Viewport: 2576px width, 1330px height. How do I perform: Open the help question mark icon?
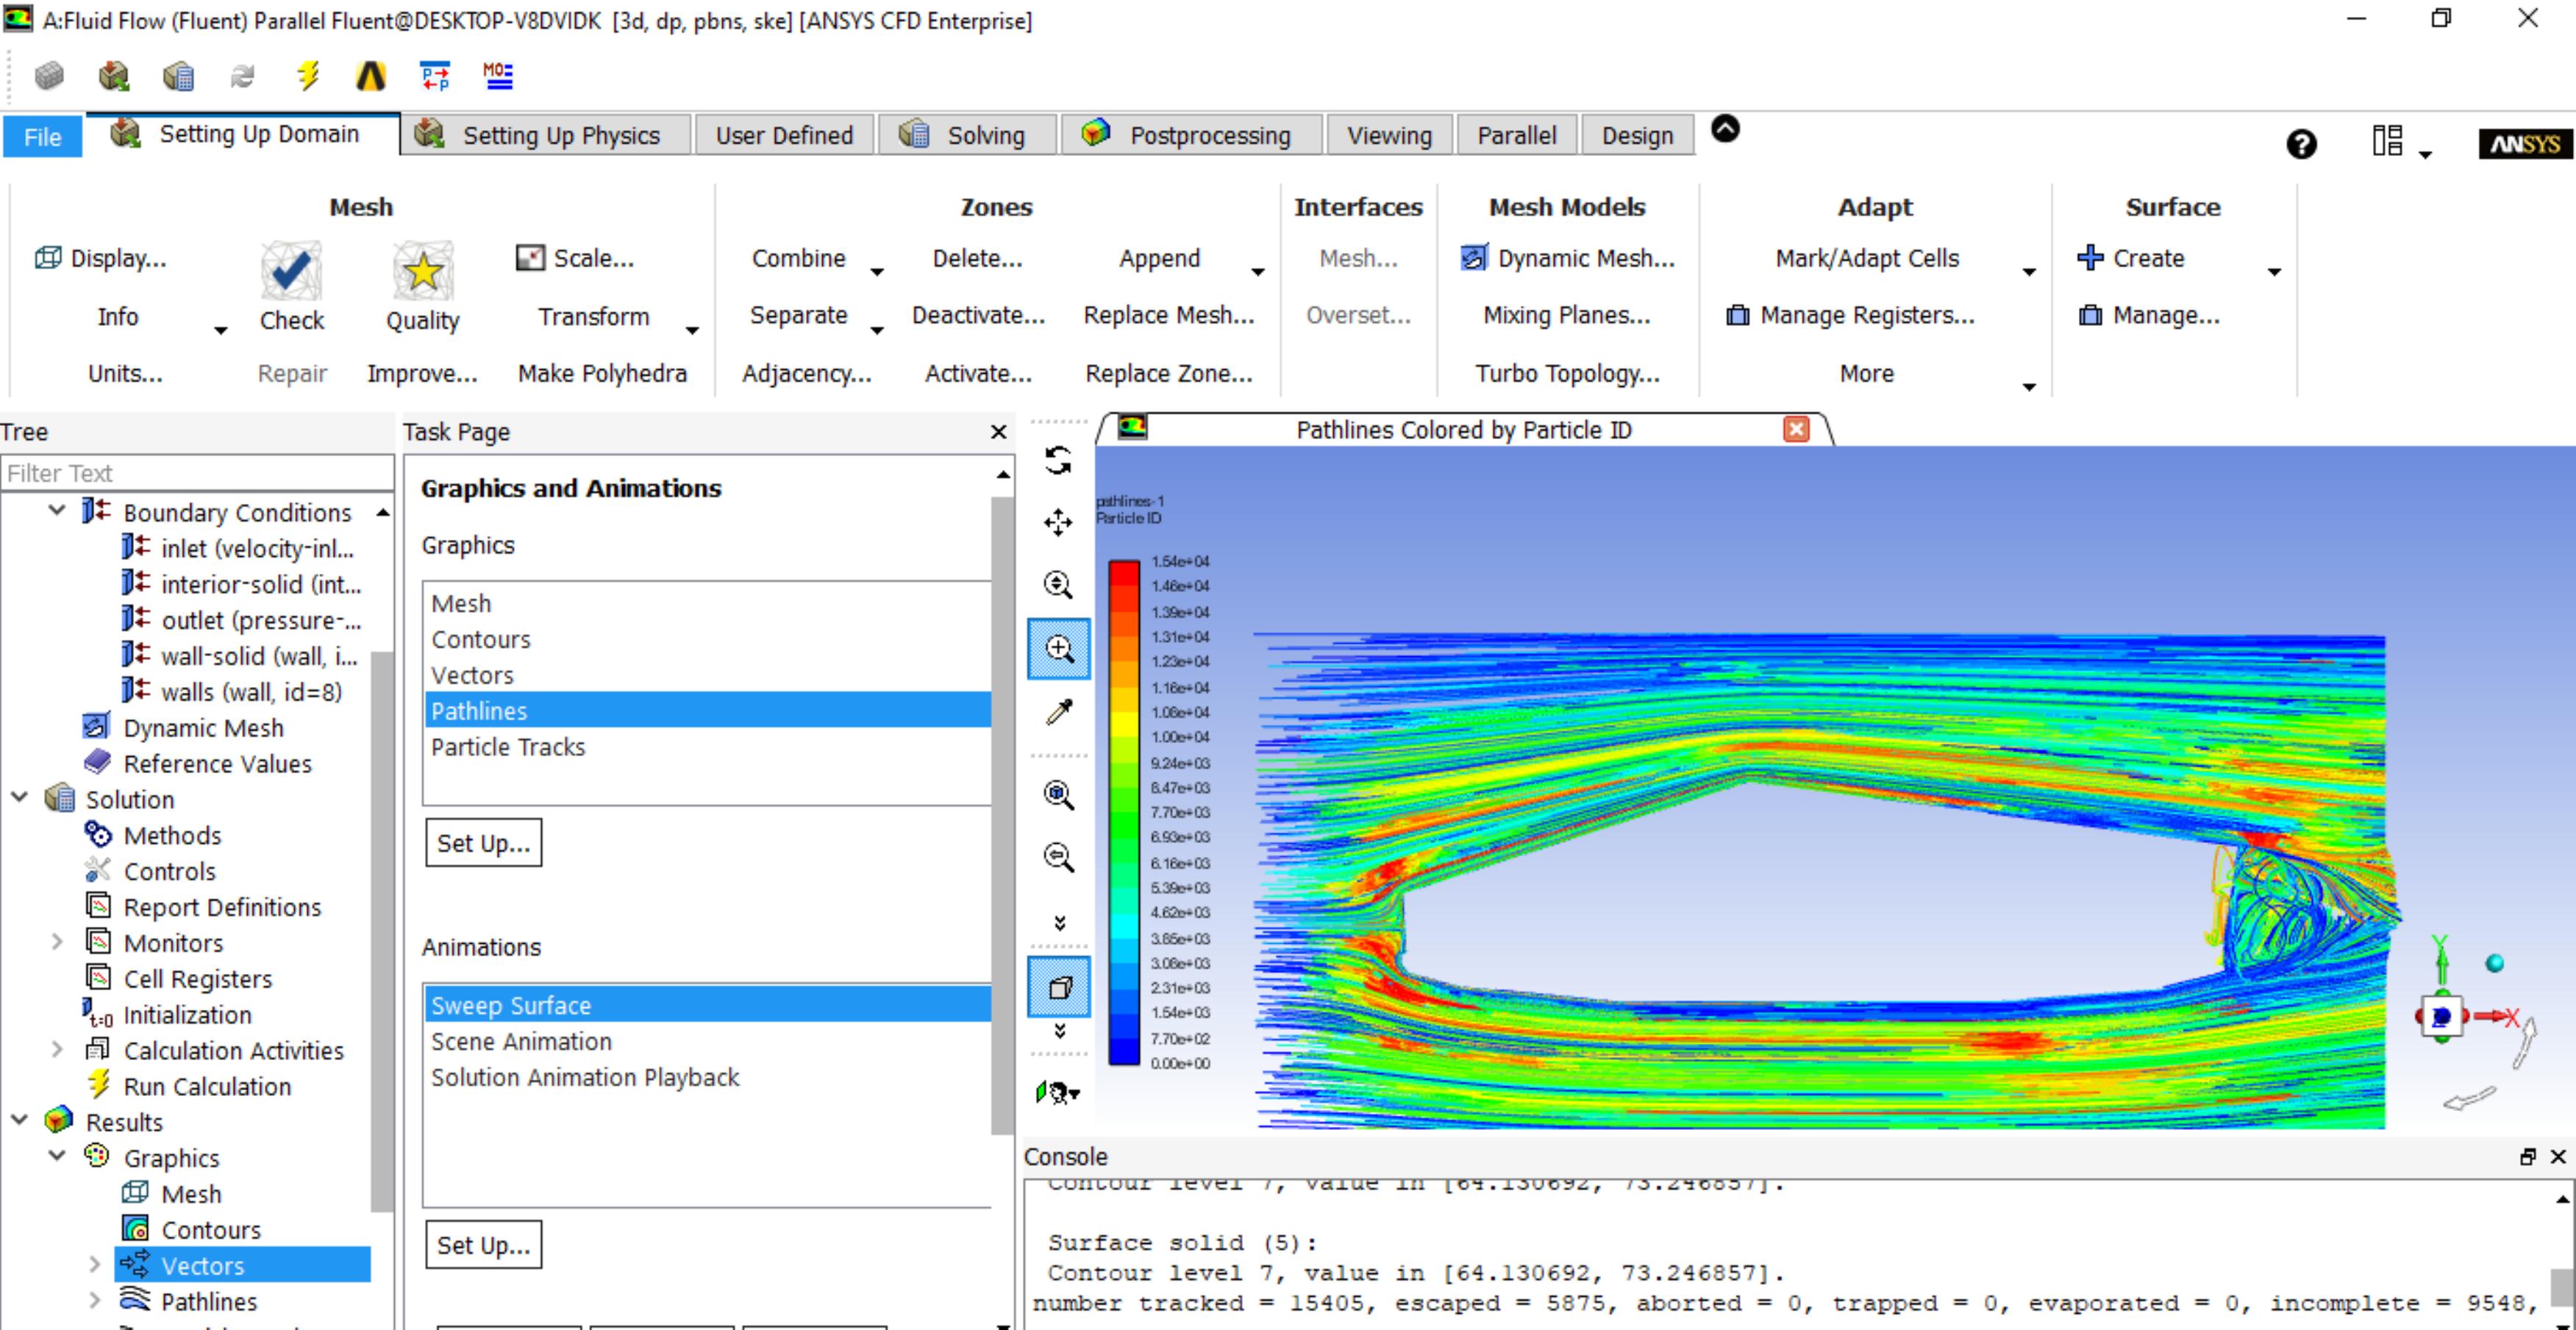(x=2301, y=145)
